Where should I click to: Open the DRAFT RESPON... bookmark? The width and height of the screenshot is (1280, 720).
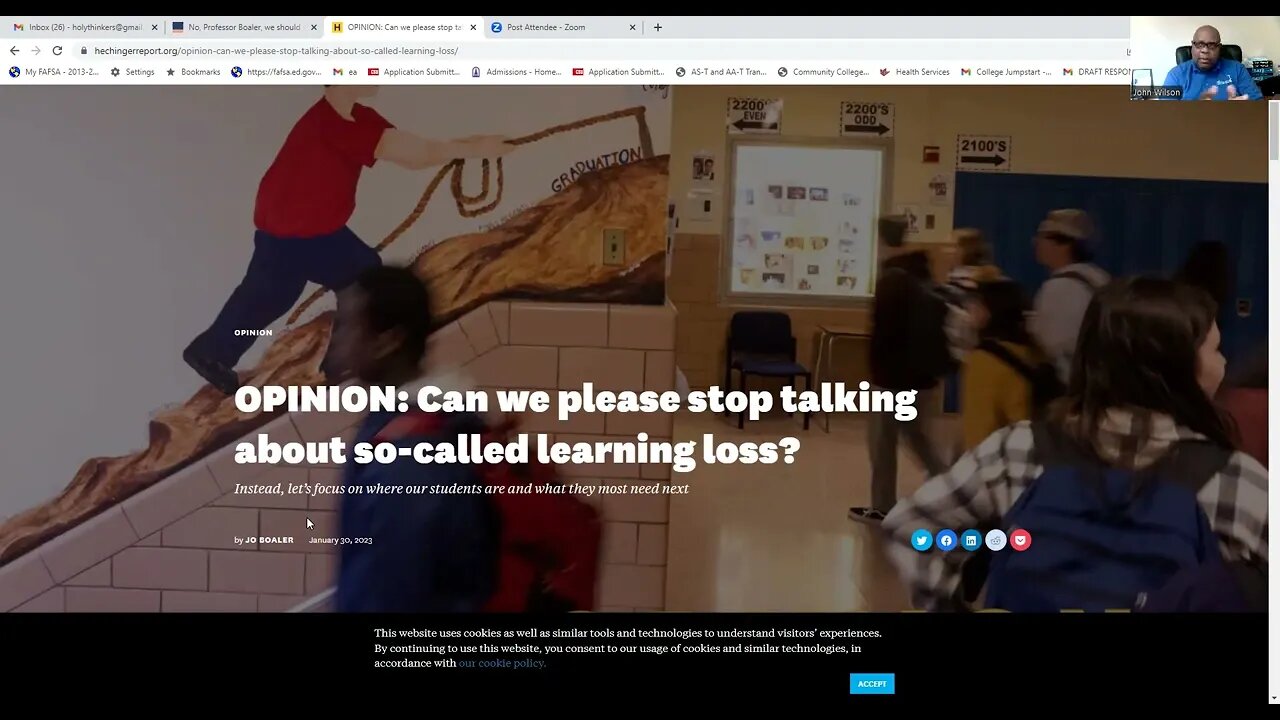click(1096, 72)
